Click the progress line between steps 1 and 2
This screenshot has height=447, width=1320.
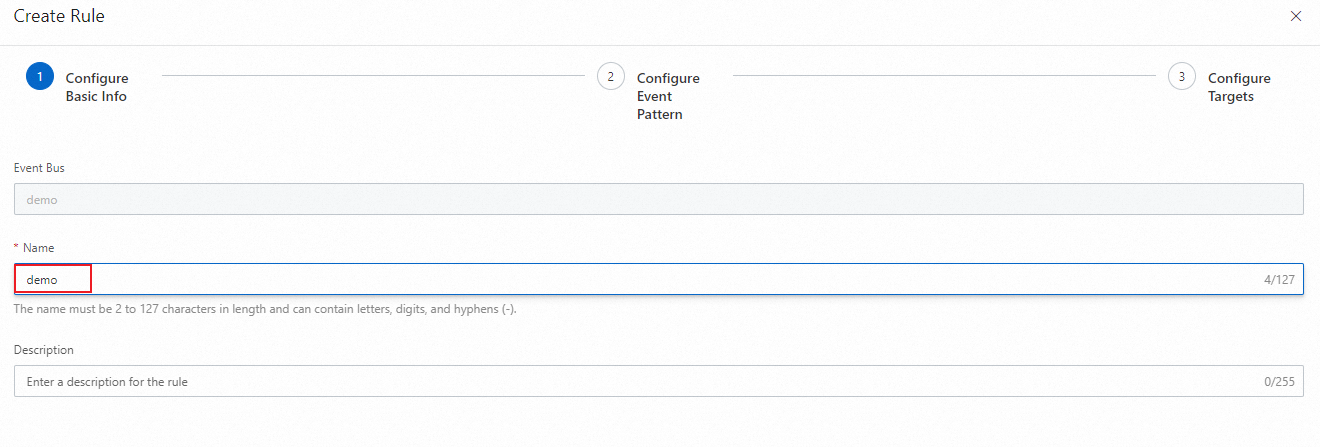click(373, 75)
